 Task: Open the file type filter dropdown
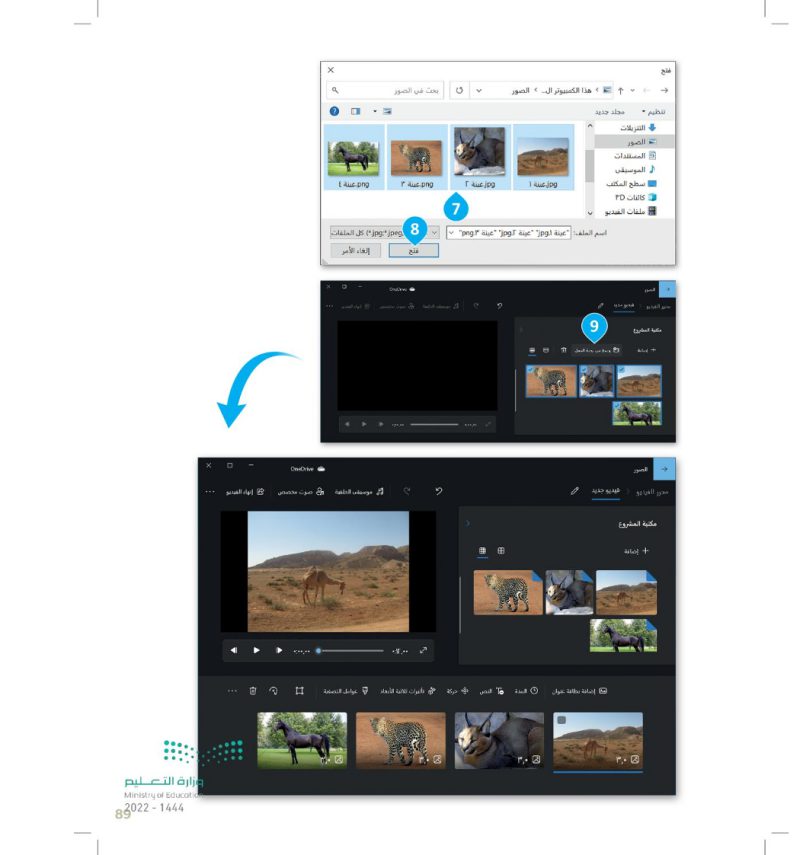click(x=434, y=232)
